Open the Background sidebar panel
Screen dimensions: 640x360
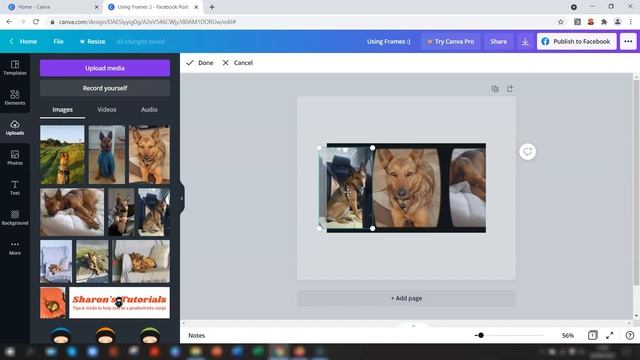15,218
